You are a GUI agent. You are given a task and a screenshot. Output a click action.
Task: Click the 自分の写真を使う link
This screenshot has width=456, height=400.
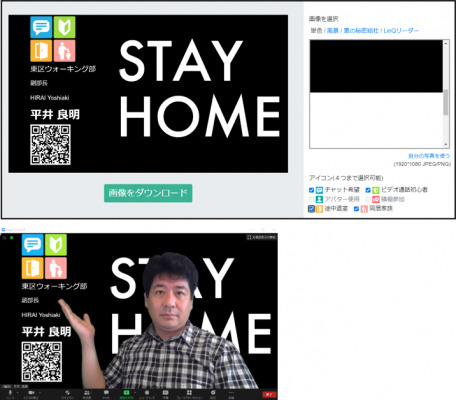pyautogui.click(x=429, y=156)
